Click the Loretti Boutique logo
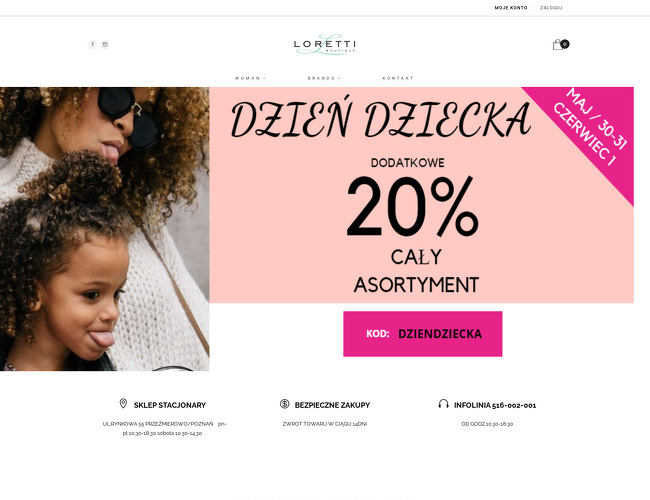Screen dimensions: 650x500 coord(325,44)
